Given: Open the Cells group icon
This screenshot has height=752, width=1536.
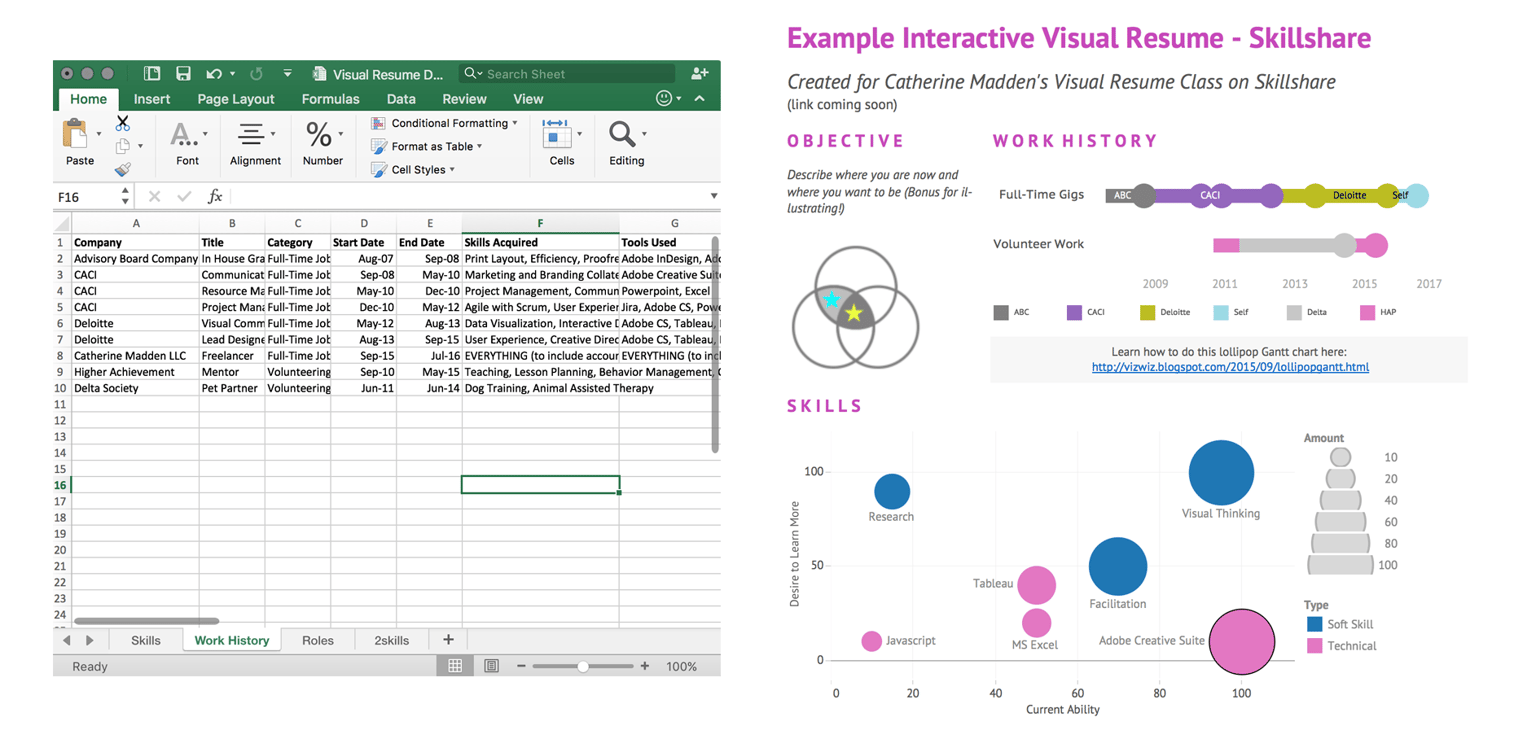Looking at the screenshot, I should [556, 134].
